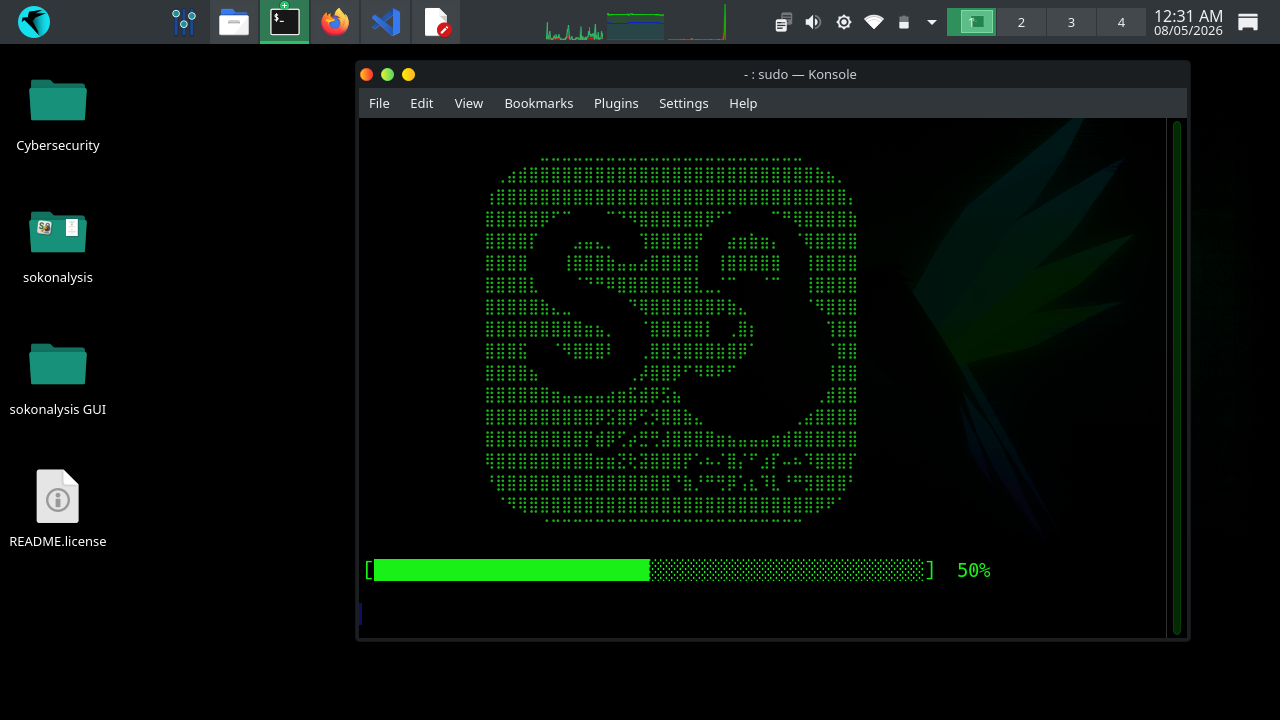Click the green window button in Konsole titlebar

[388, 74]
